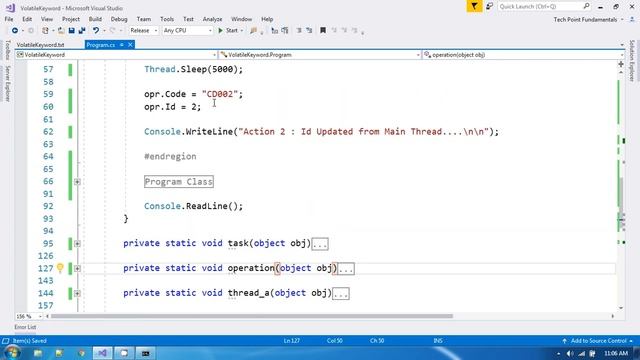This screenshot has height=360, width=640.
Task: Undo the last edit via toolbar
Action: point(96,31)
